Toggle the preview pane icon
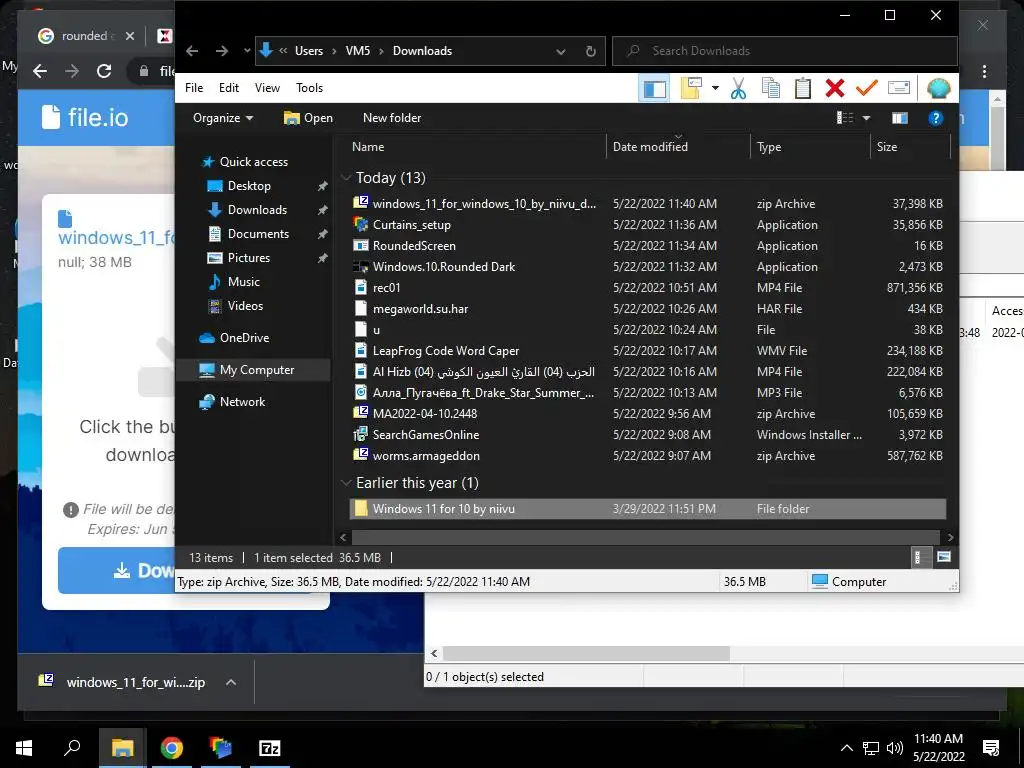The height and width of the screenshot is (768, 1024). (x=899, y=118)
